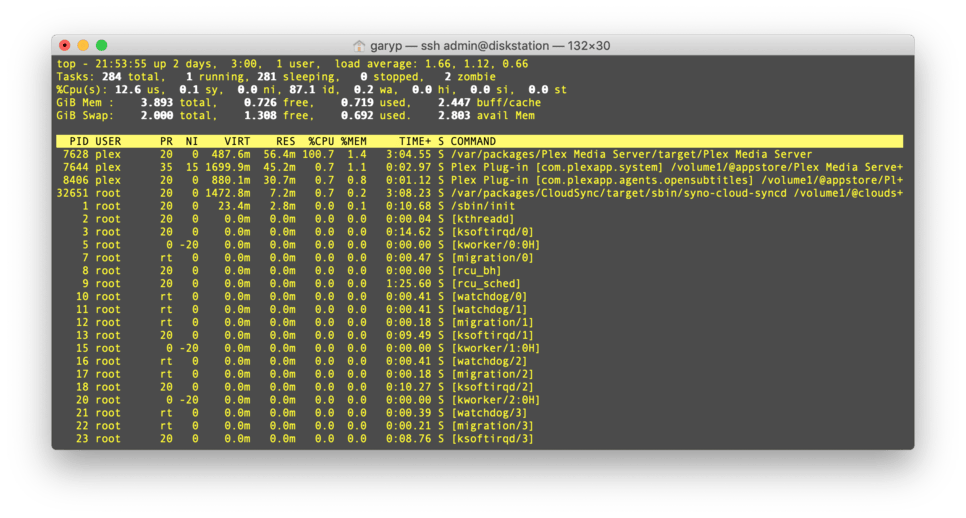
Task: Click the [ksoftirqd/3] process name
Action: pos(492,439)
